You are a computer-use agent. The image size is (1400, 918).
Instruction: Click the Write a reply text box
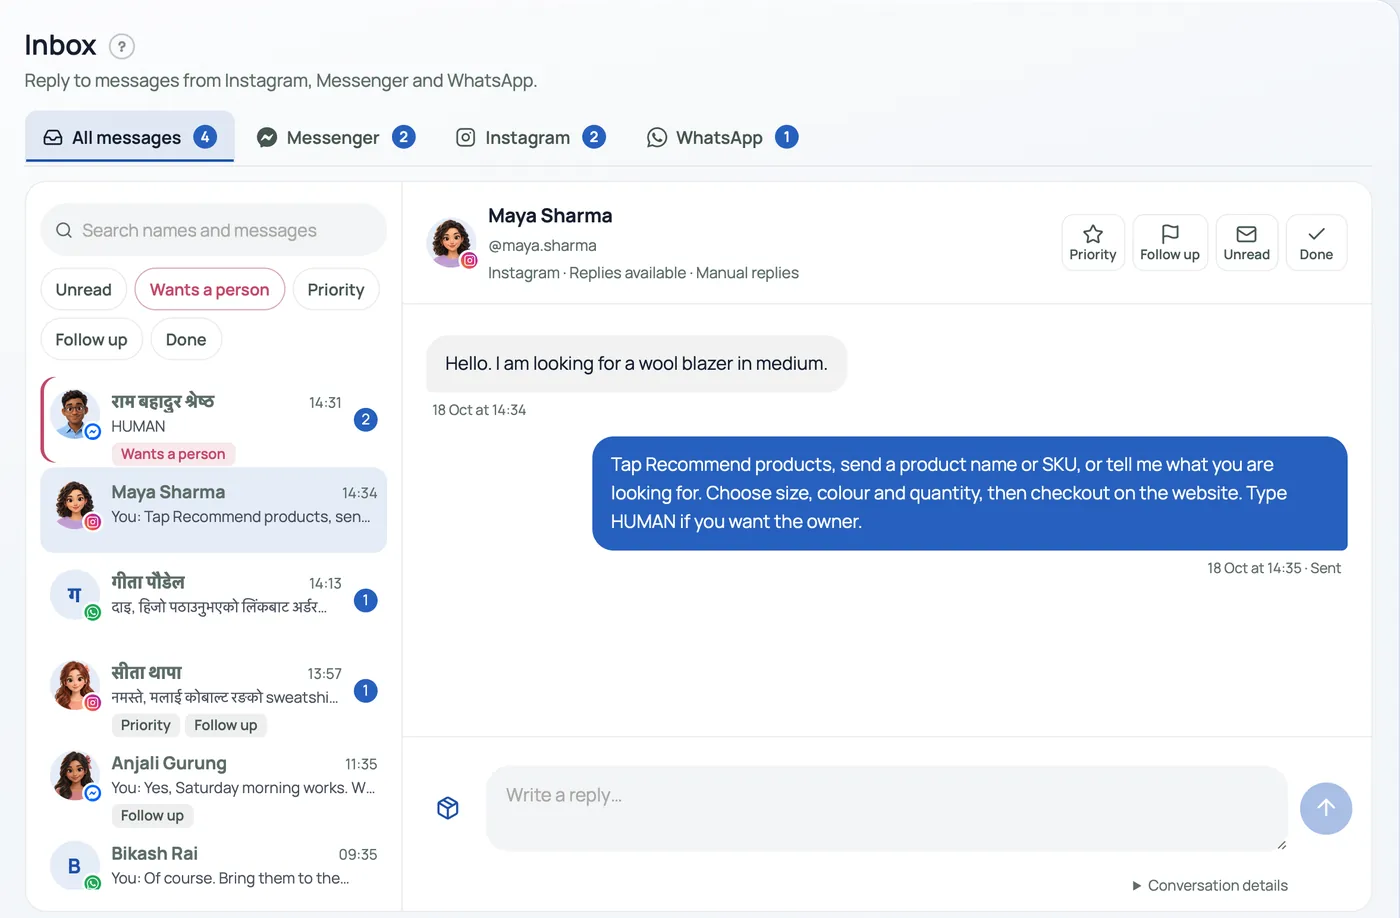(887, 808)
